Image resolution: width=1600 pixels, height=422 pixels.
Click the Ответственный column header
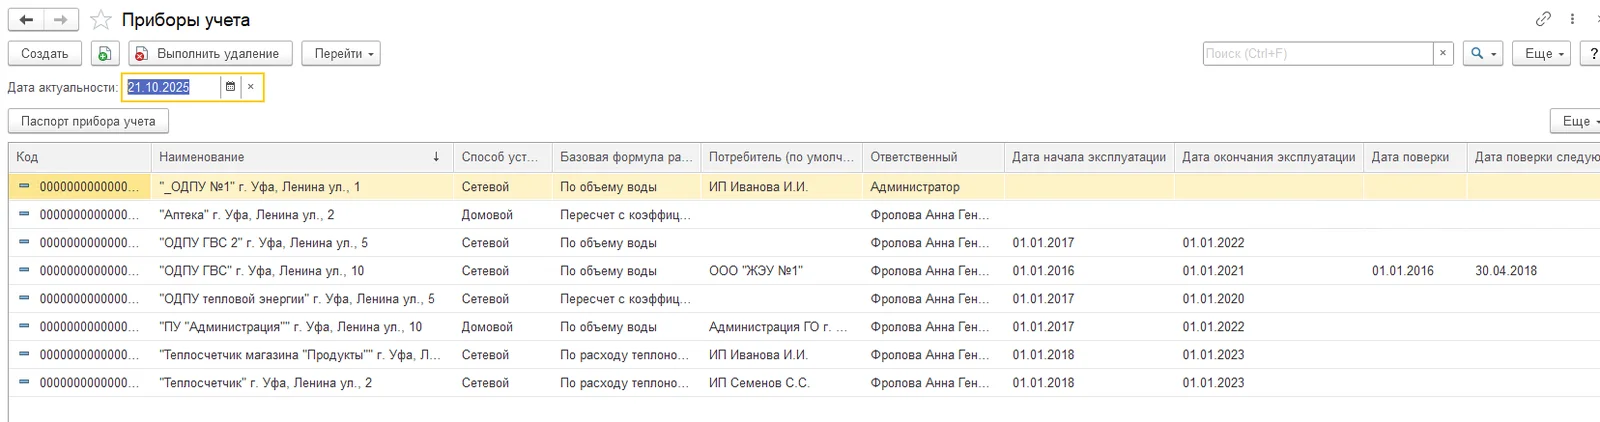pos(933,157)
